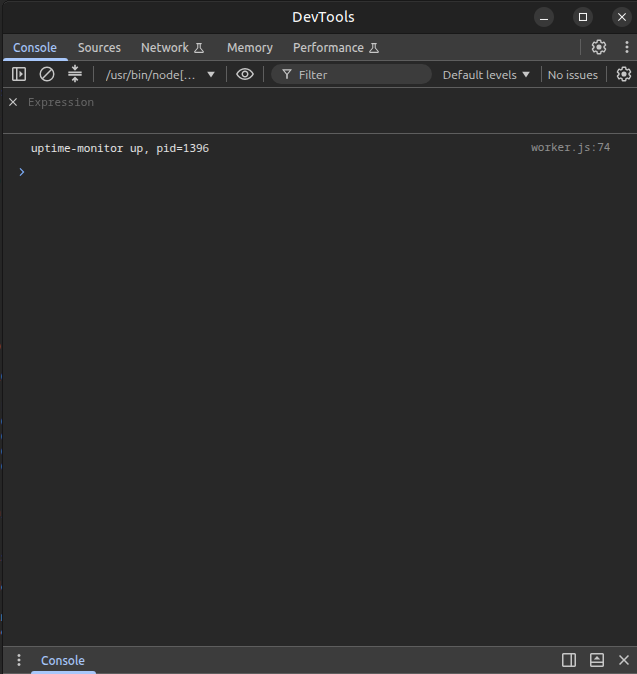This screenshot has height=674, width=637.
Task: Open the drawer's more tools kebab menu
Action: (18, 660)
